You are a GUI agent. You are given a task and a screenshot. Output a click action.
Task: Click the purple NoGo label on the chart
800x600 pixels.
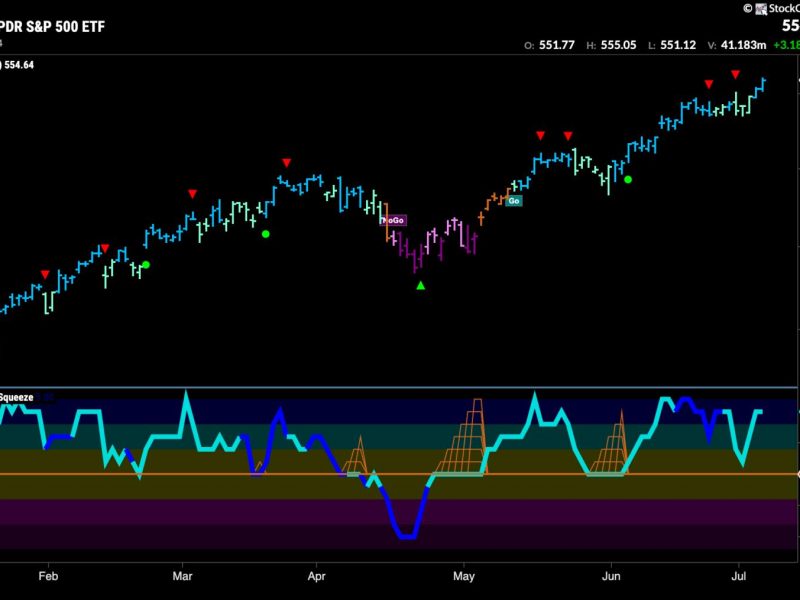point(393,220)
